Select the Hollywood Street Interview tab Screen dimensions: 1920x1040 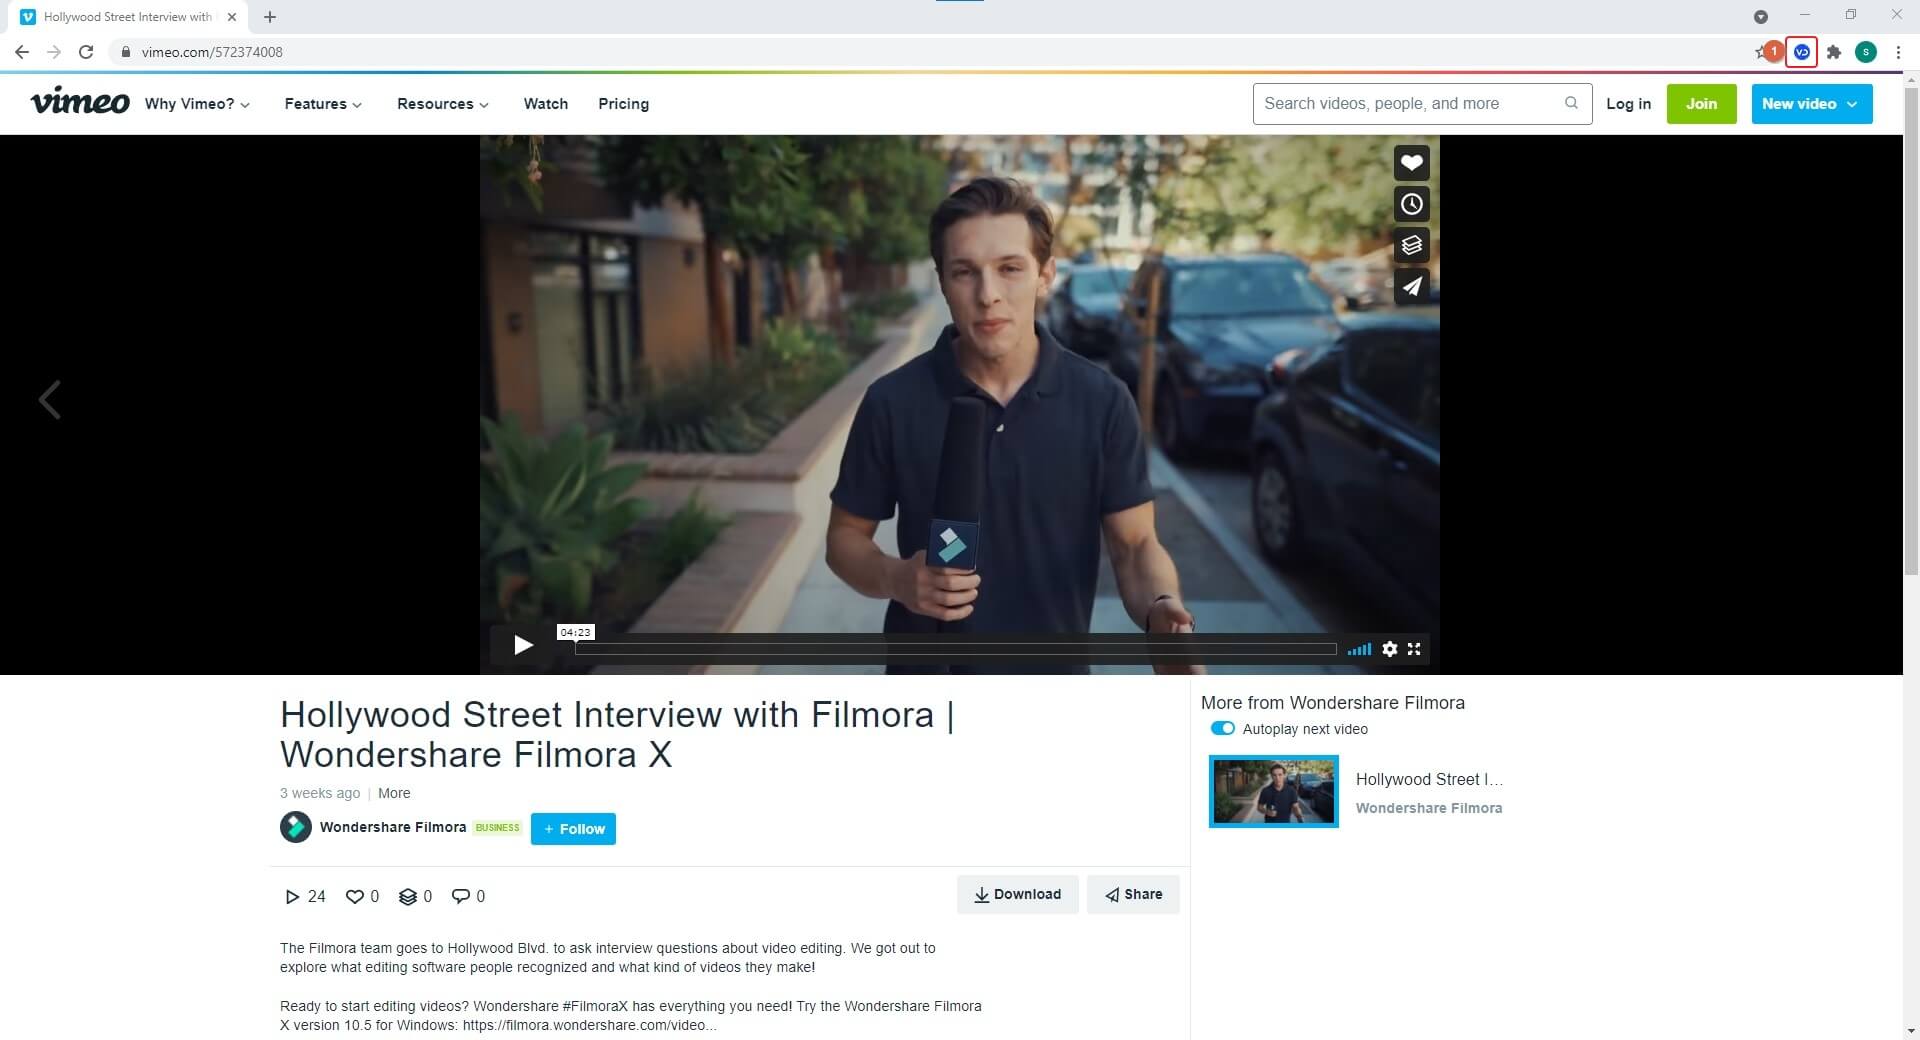tap(128, 17)
